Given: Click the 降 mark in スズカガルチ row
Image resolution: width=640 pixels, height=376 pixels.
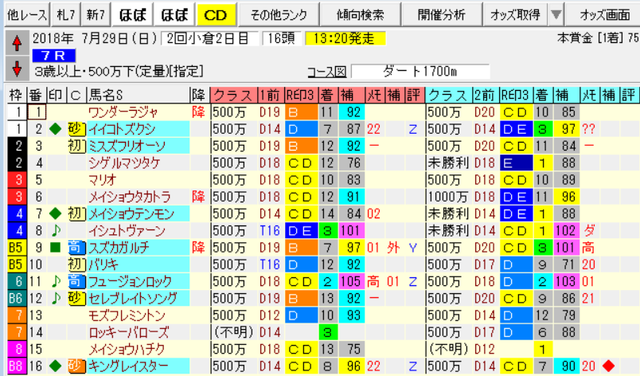Looking at the screenshot, I should coord(198,247).
